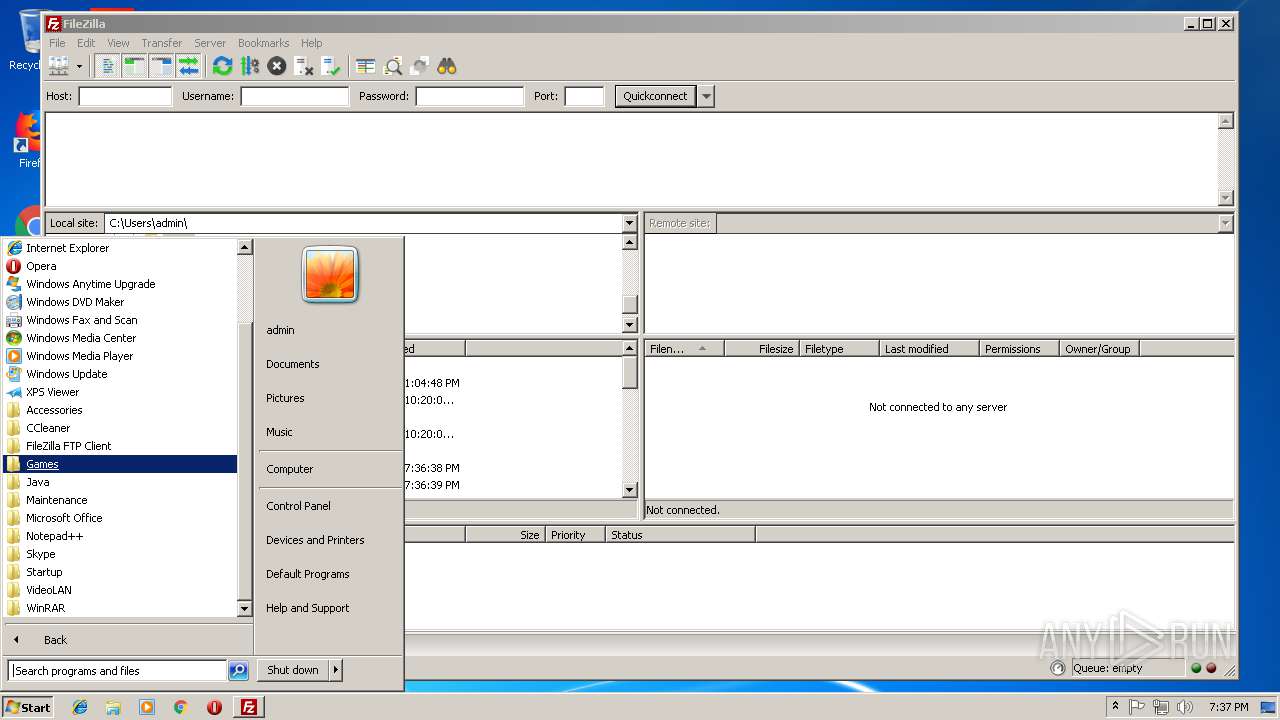Expand the CCleaner folder
Viewport: 1280px width, 720px height.
(121, 428)
